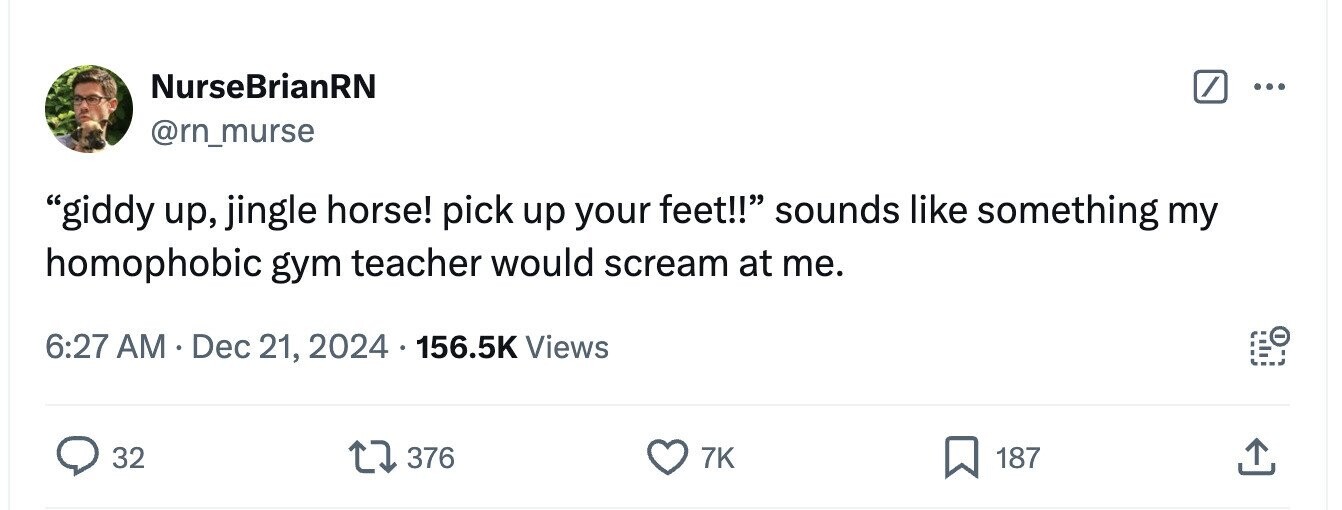The height and width of the screenshot is (510, 1342).
Task: Visit the @rn_murse handle
Action: 232,130
